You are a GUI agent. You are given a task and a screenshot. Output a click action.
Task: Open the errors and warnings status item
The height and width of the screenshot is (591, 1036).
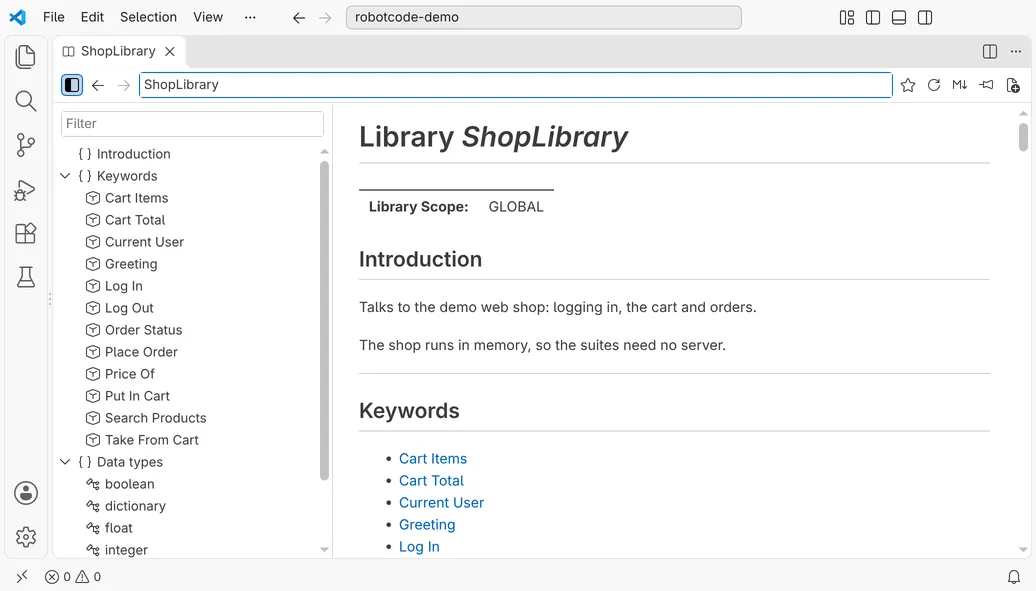pos(73,576)
